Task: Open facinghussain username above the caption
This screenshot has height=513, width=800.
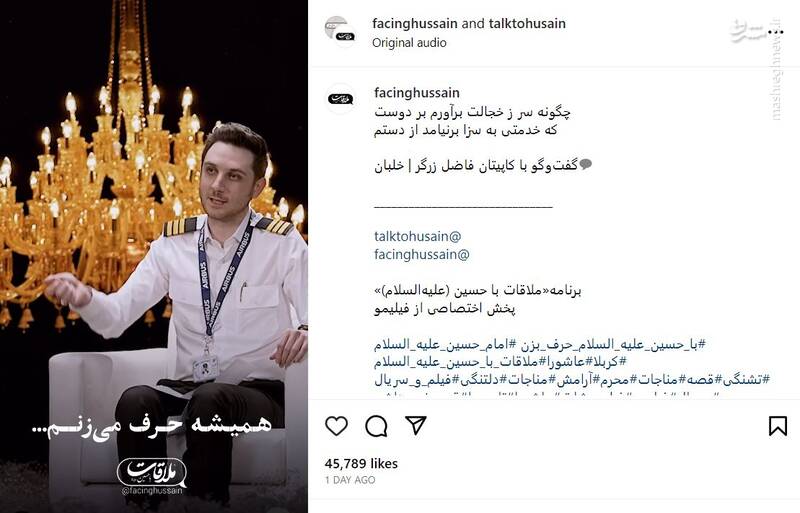Action: coord(417,93)
